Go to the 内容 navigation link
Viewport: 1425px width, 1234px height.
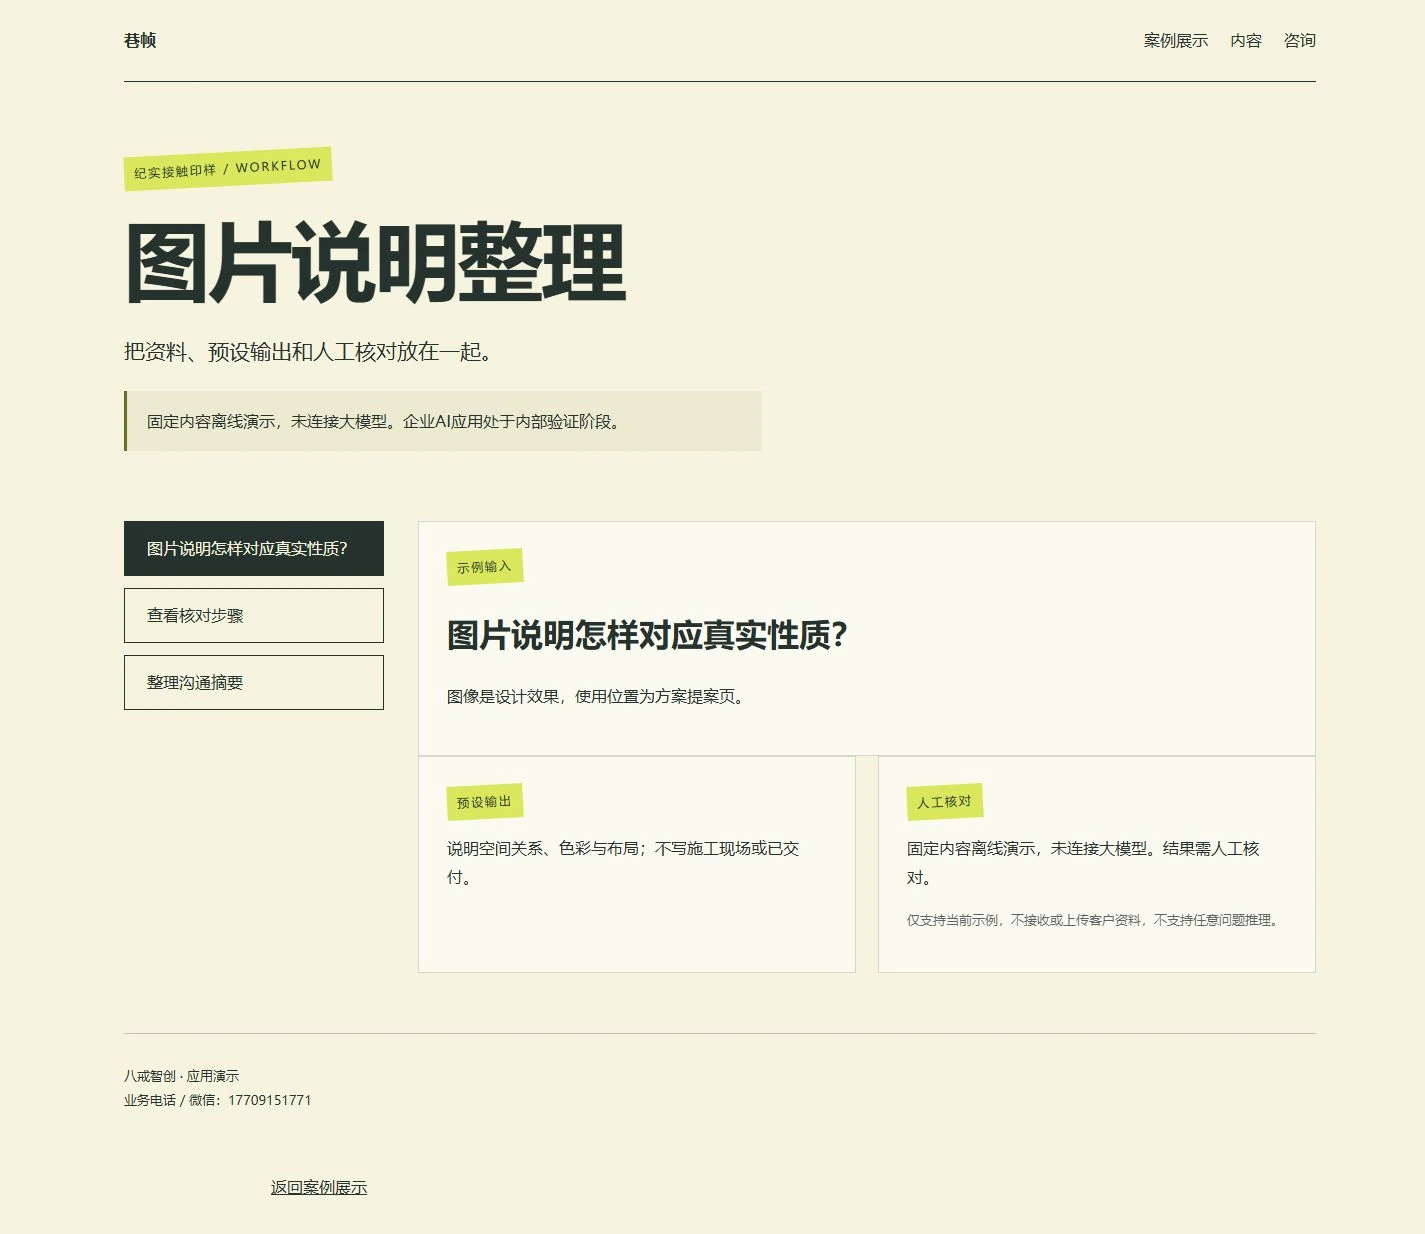1246,41
